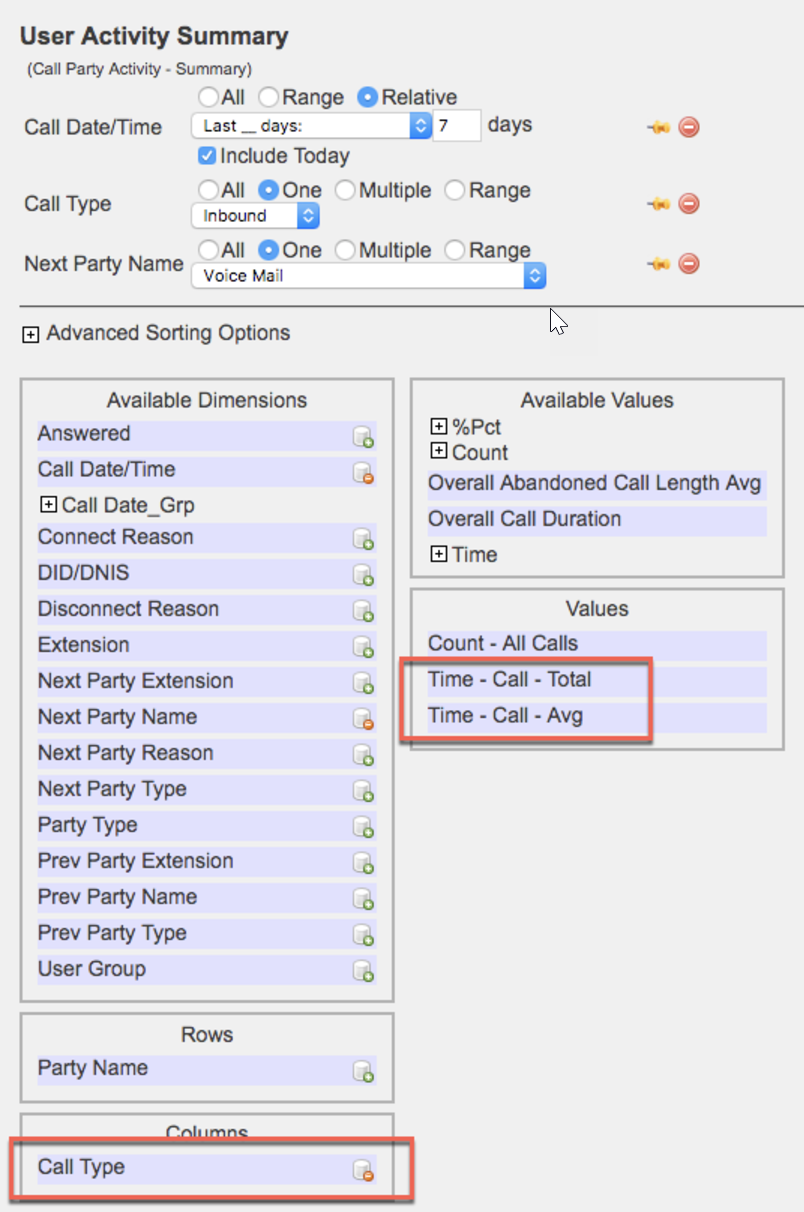Screen dimensions: 804x1212
Task: Open the 'Last __ days' dropdown
Action: [x=310, y=126]
